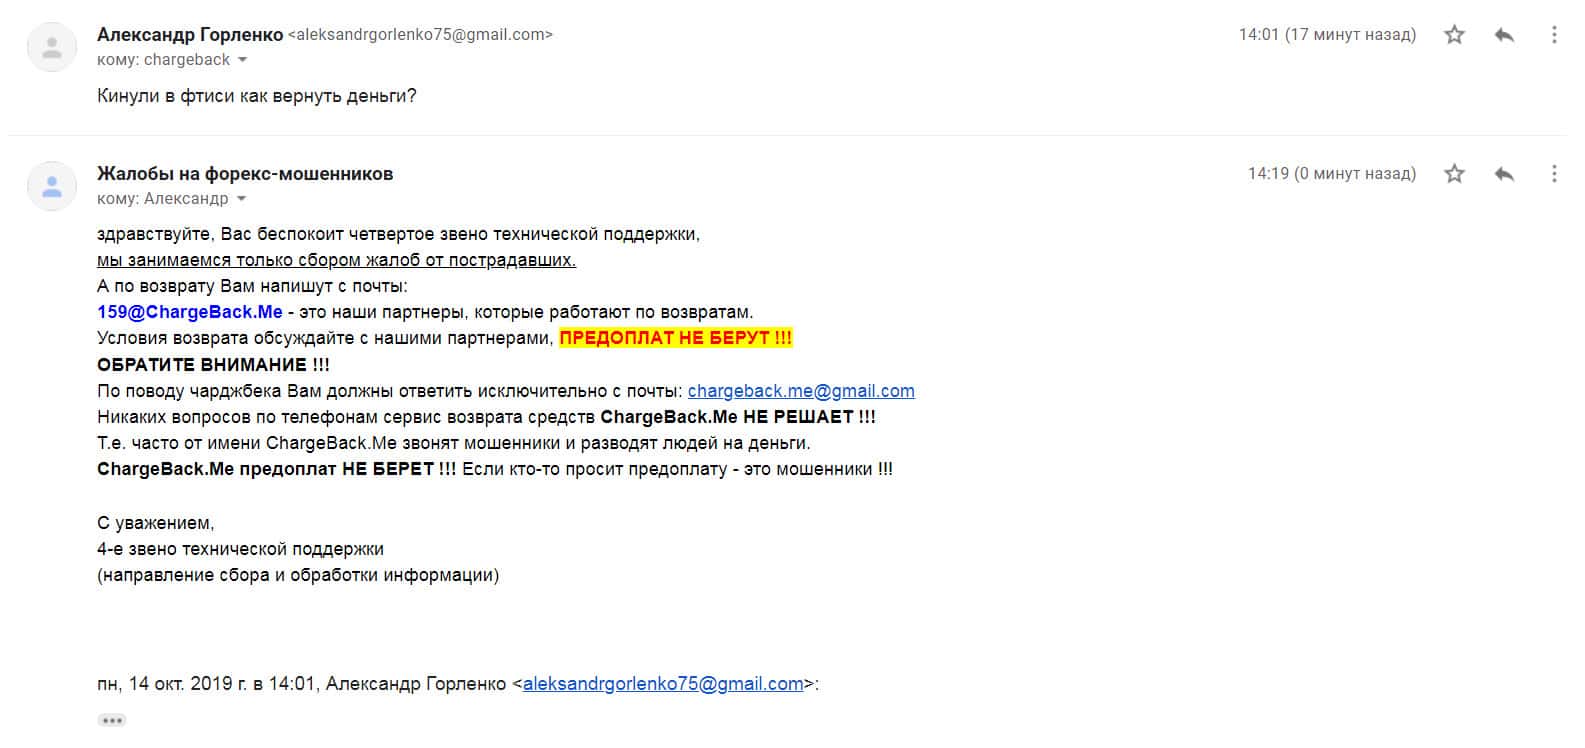The image size is (1585, 748).
Task: Click sender name Александр Горленко
Action: 190,35
